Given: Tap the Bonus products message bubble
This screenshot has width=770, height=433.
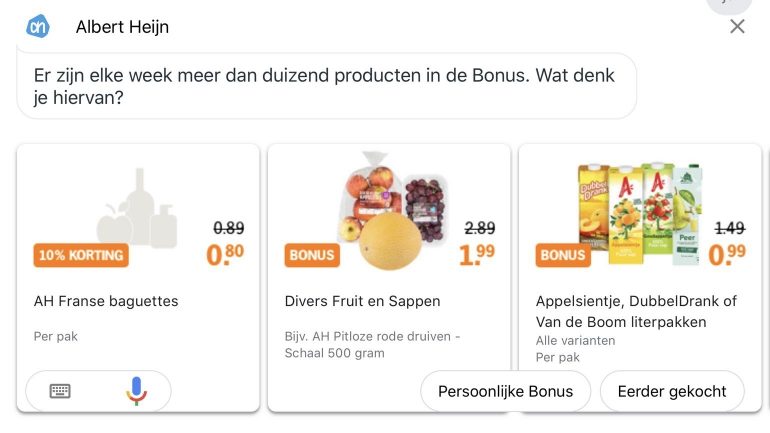Looking at the screenshot, I should pyautogui.click(x=326, y=87).
